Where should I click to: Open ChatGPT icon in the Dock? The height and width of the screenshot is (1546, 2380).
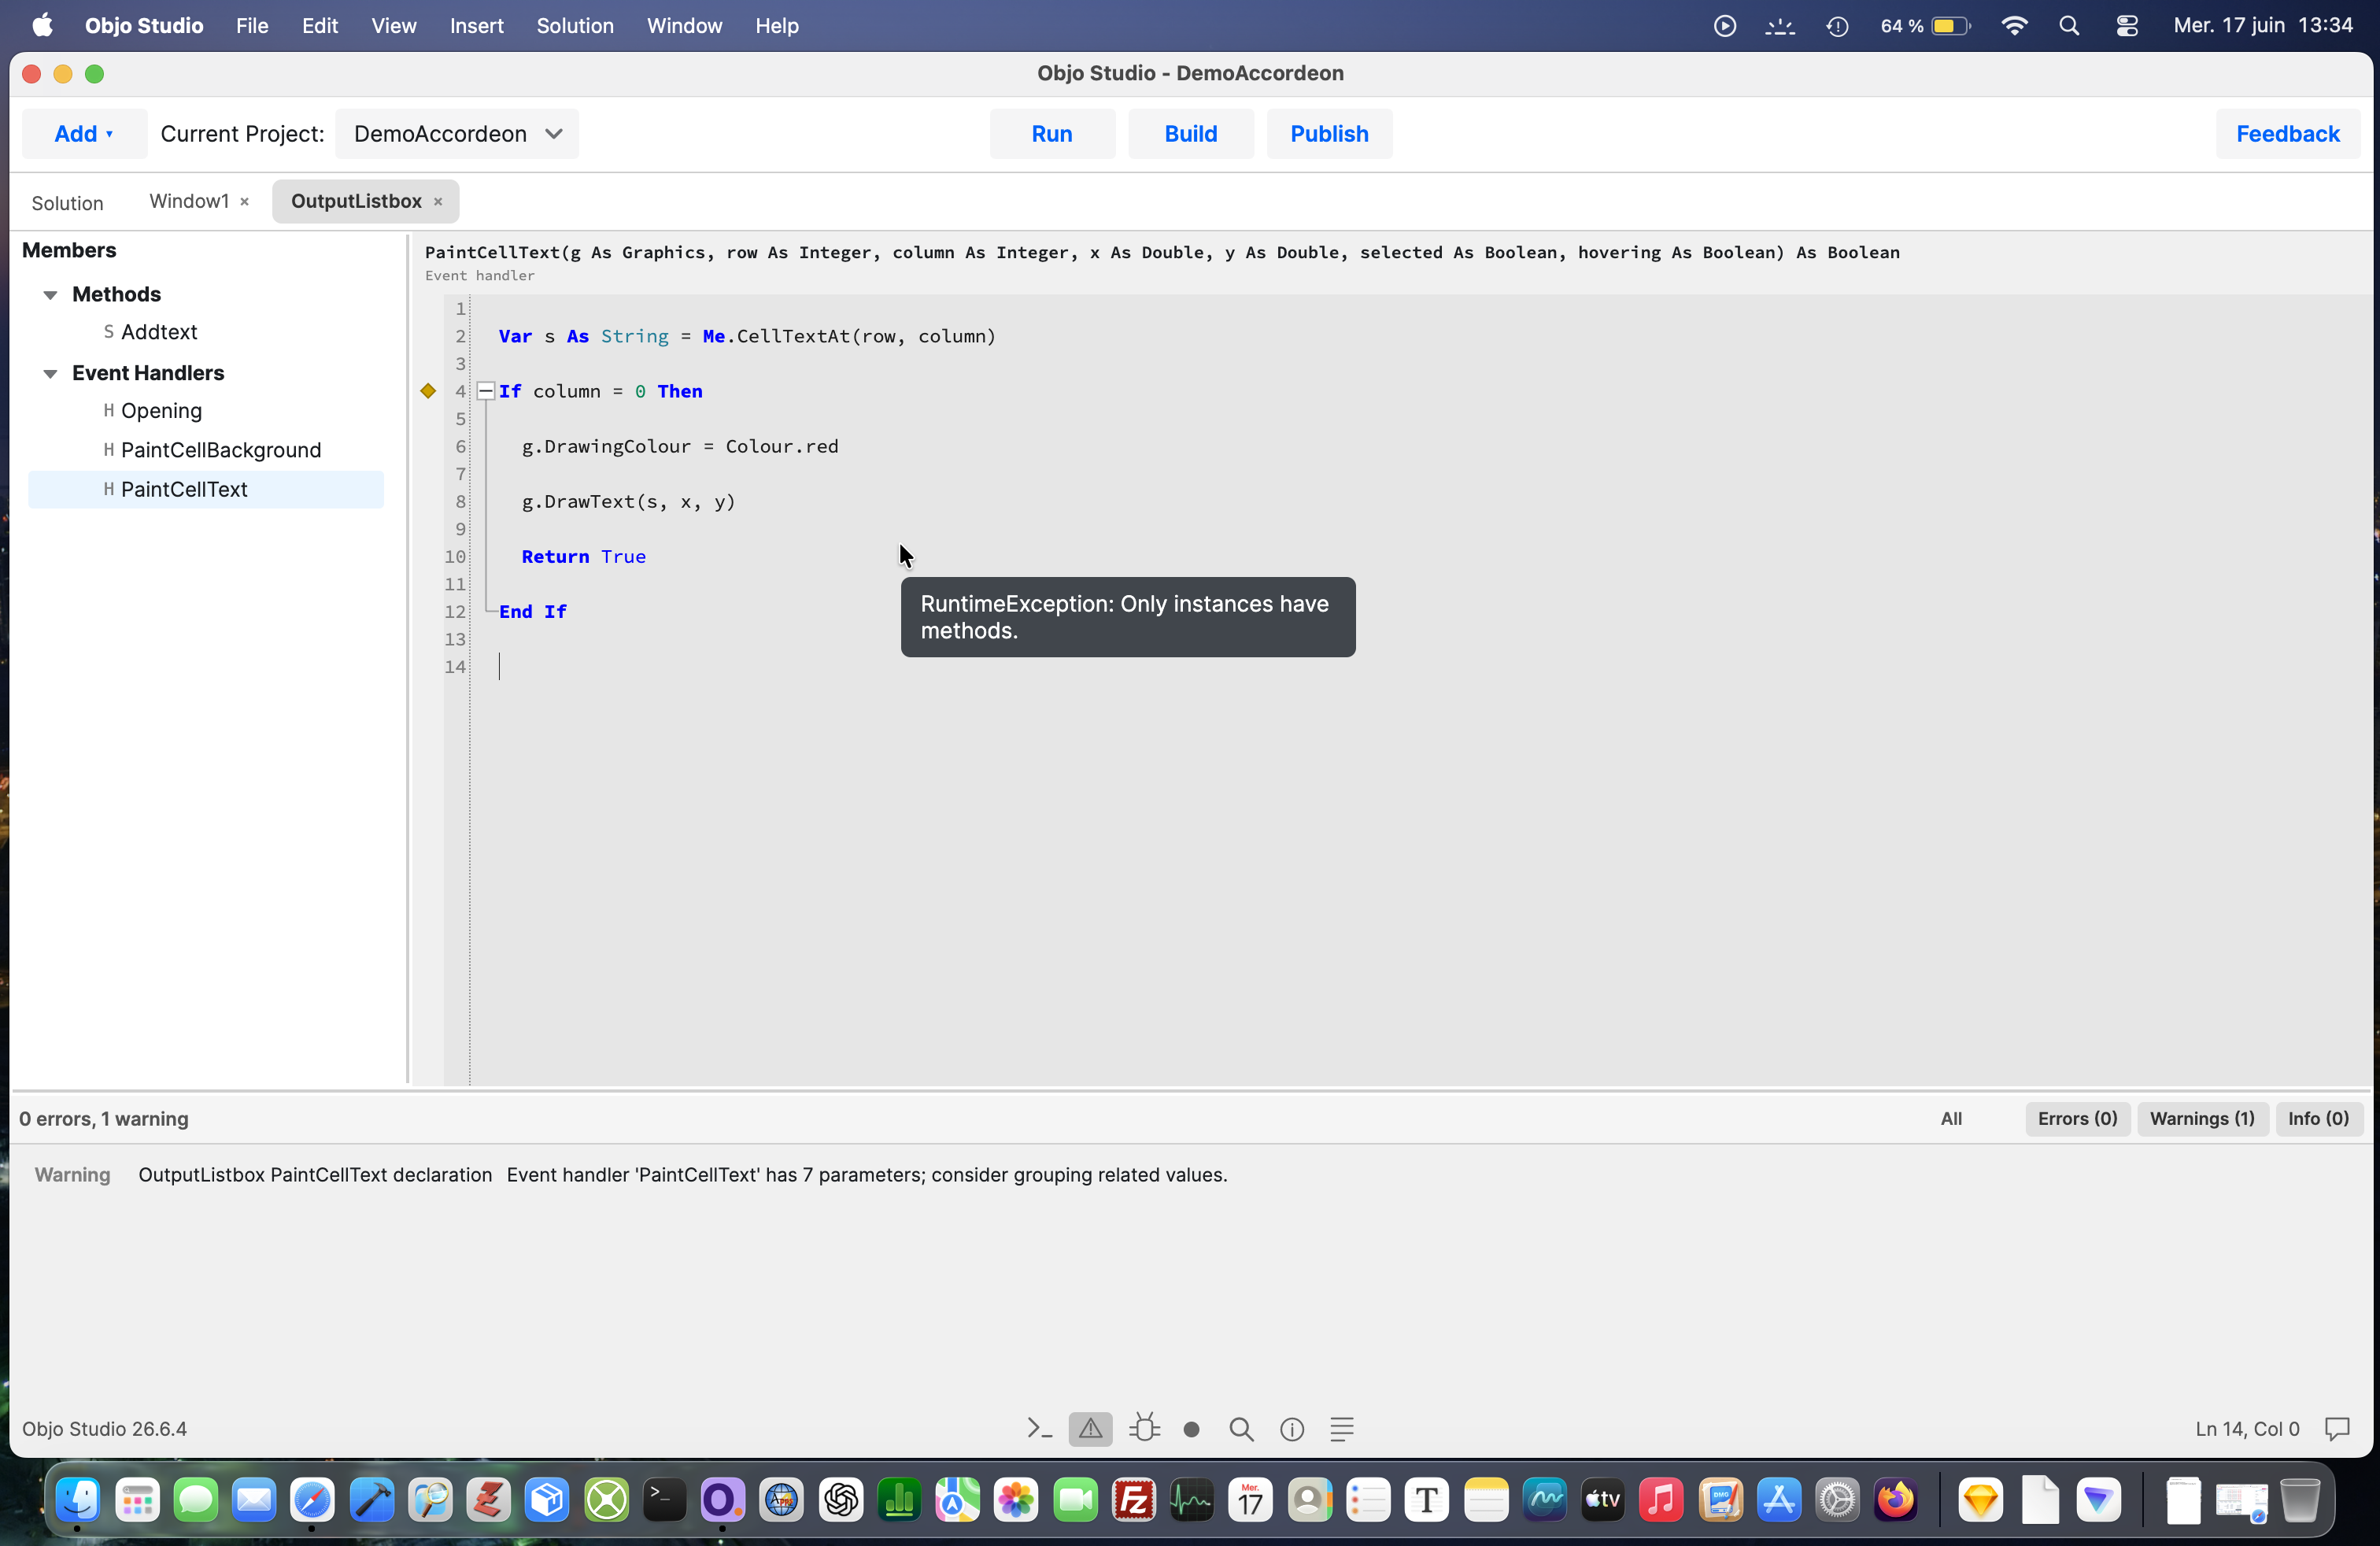coord(841,1499)
